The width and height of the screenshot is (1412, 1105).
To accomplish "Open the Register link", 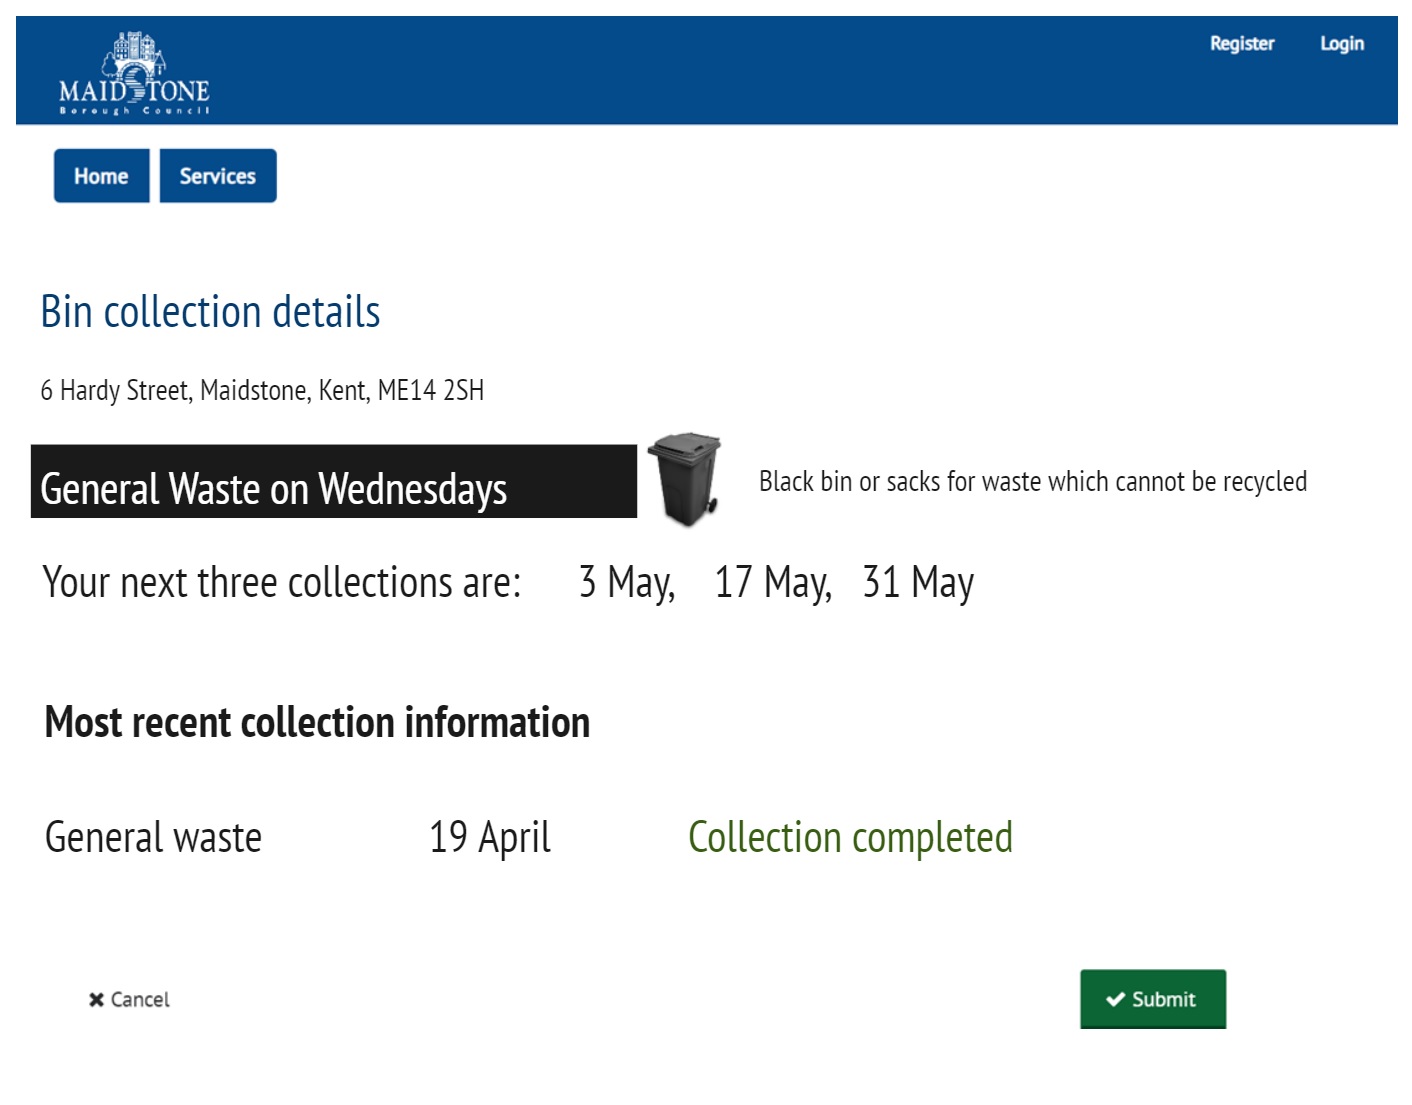I will pos(1242,44).
